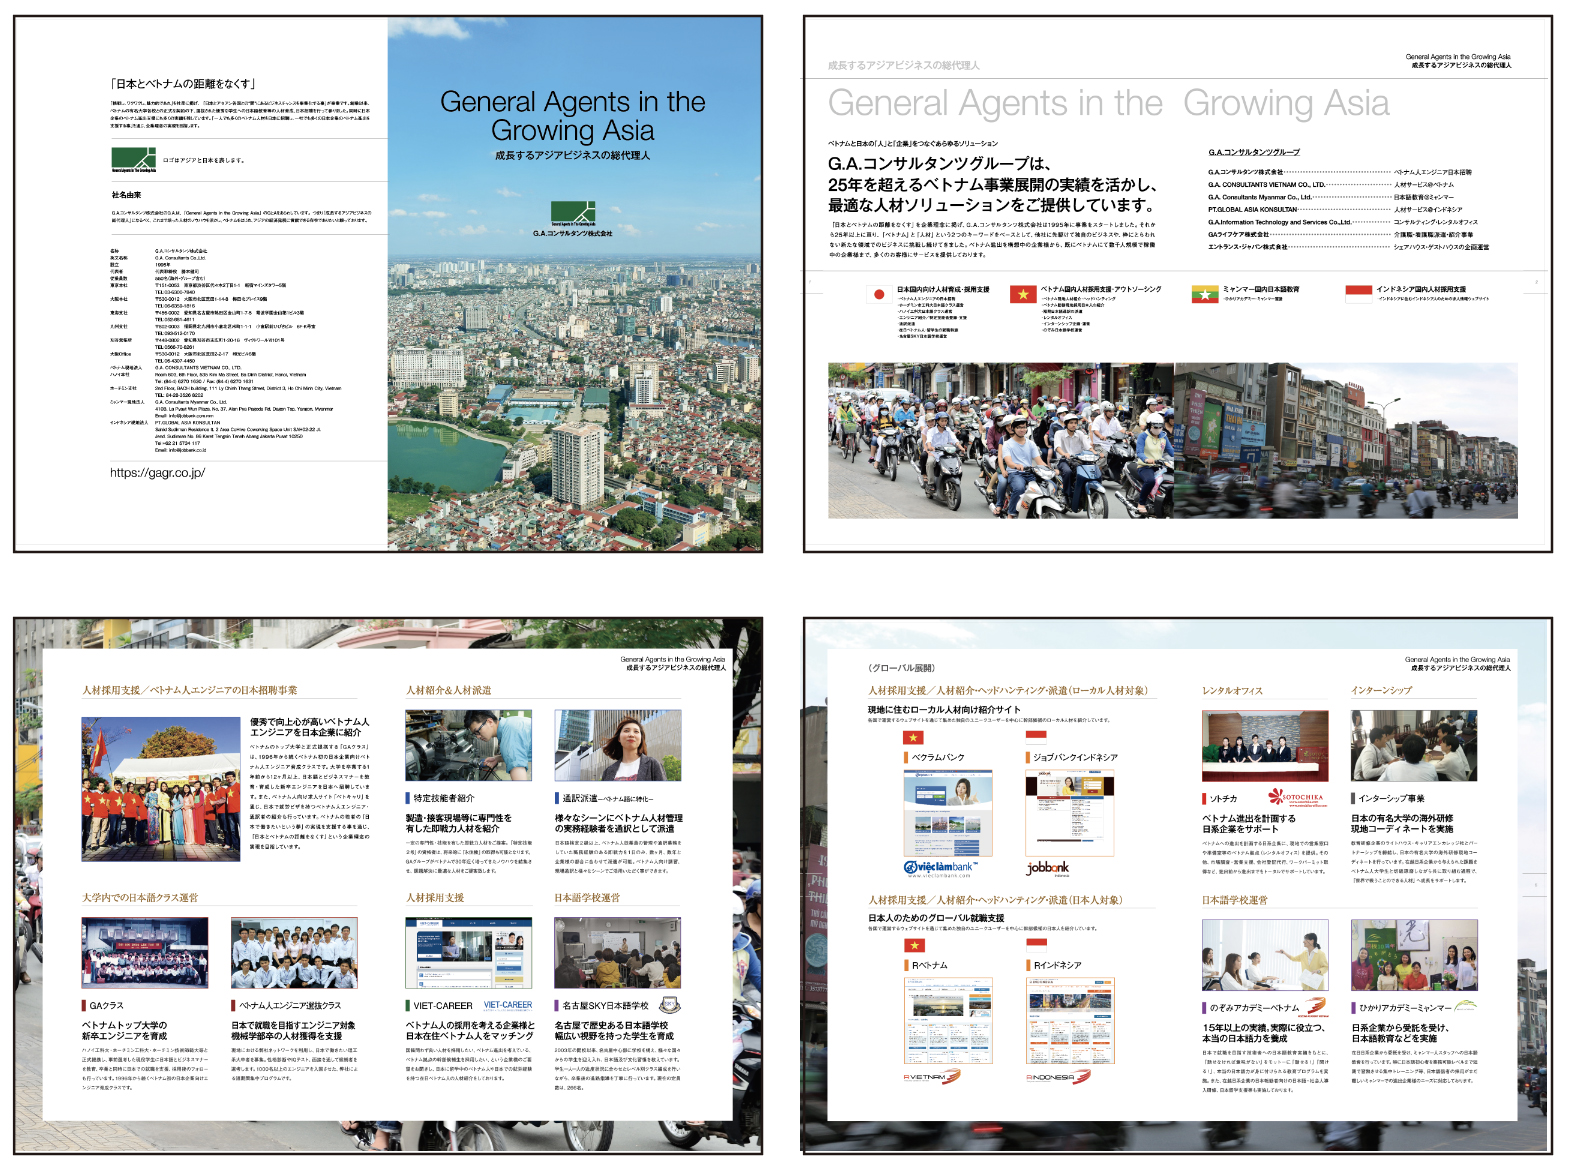
Task: Click the large gray 'General Agents in the Growing Asia' title
Action: pos(1108,104)
